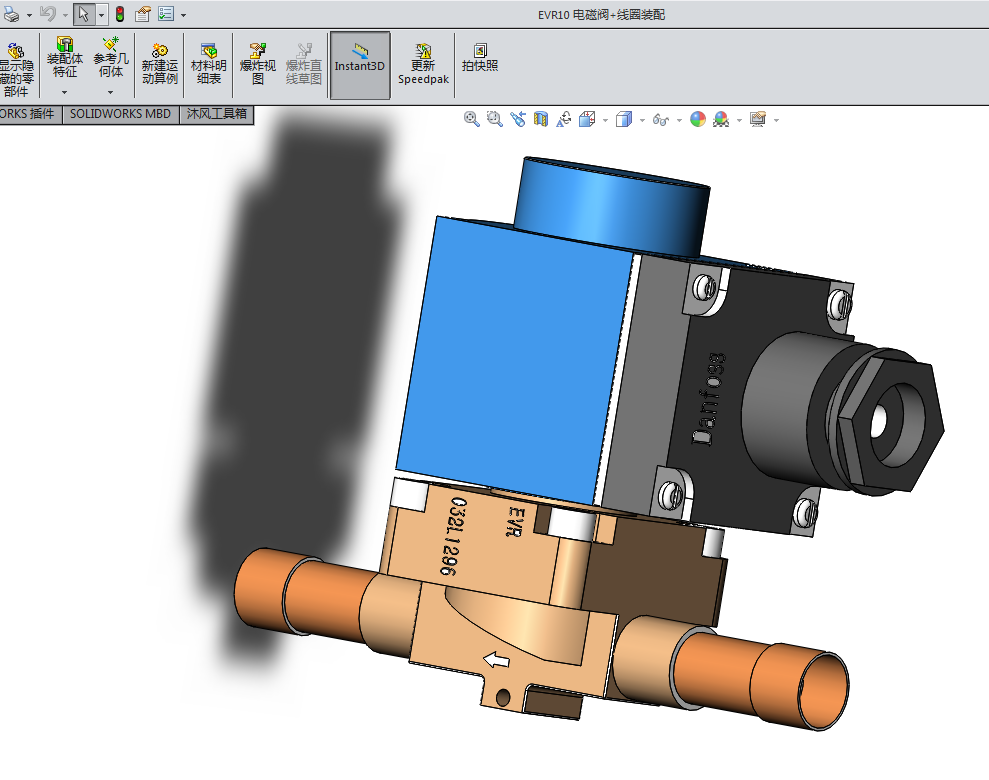Image resolution: width=989 pixels, height=780 pixels.
Task: Click the View Settings monitor icon
Action: point(758,119)
